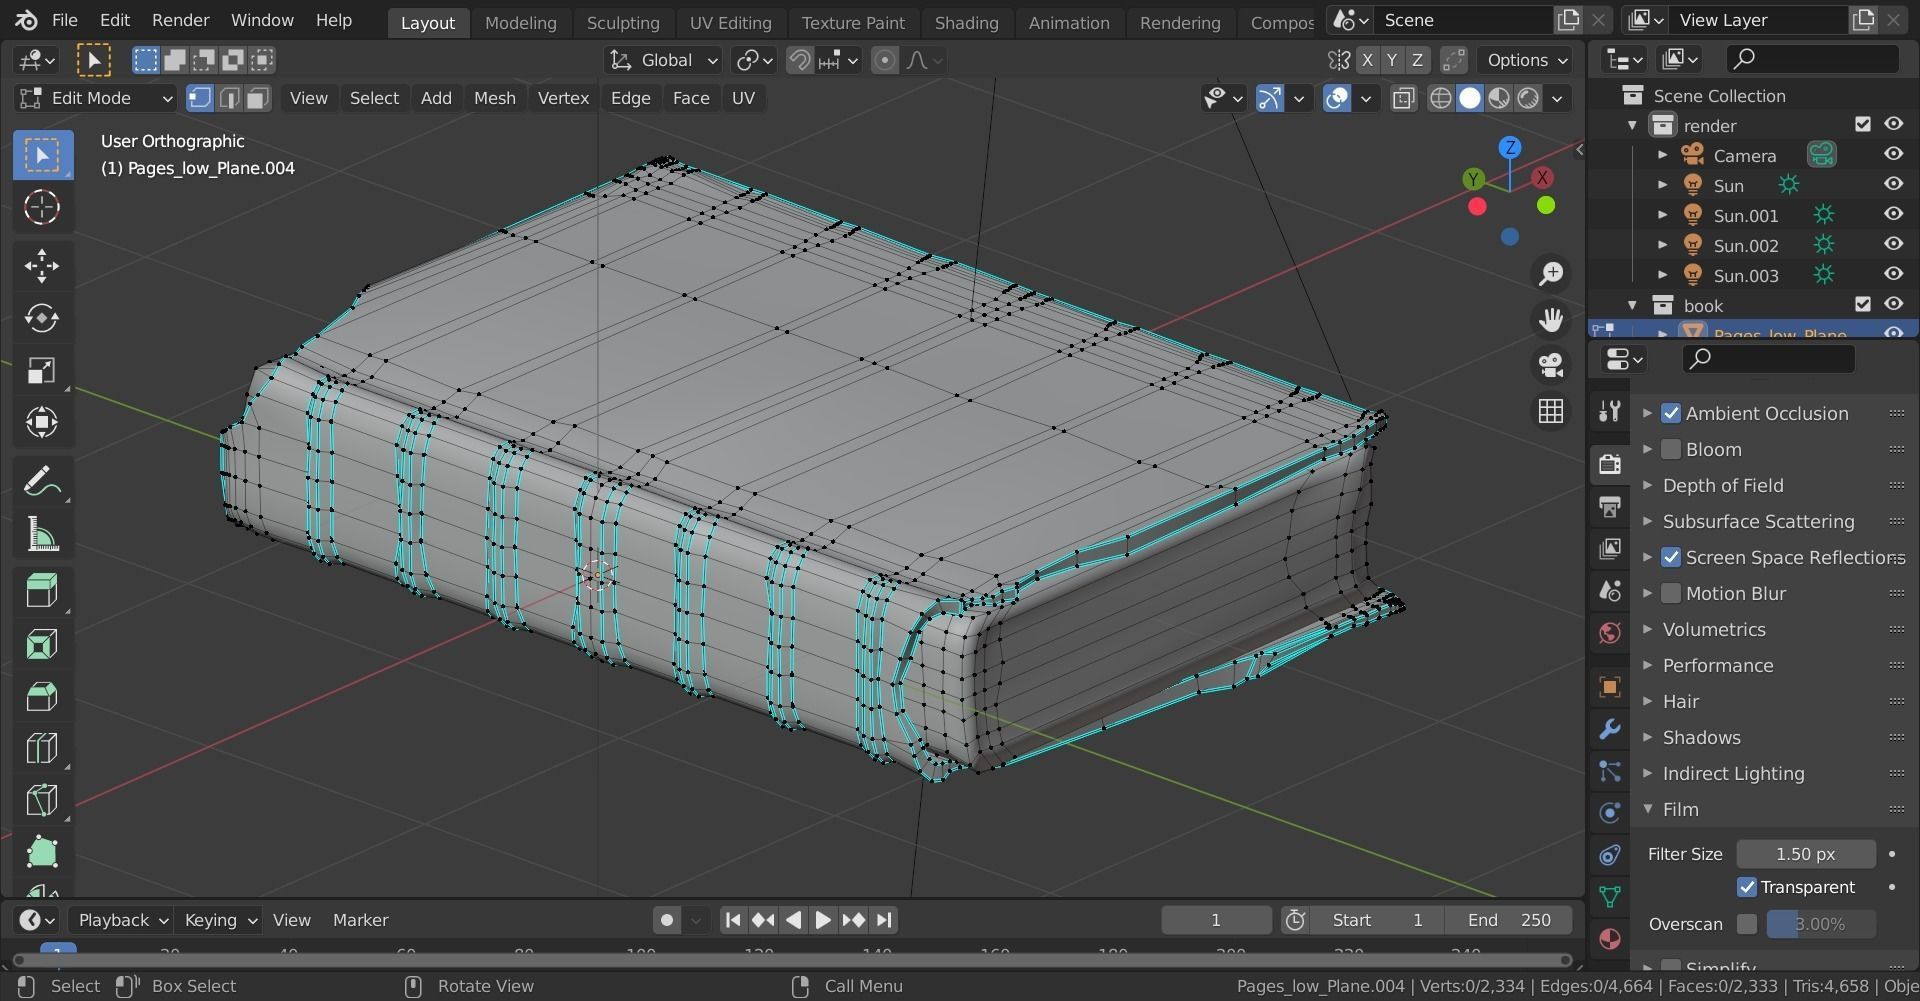This screenshot has width=1920, height=1001.
Task: Click the zoom viewport gizmo
Action: point(1551,274)
